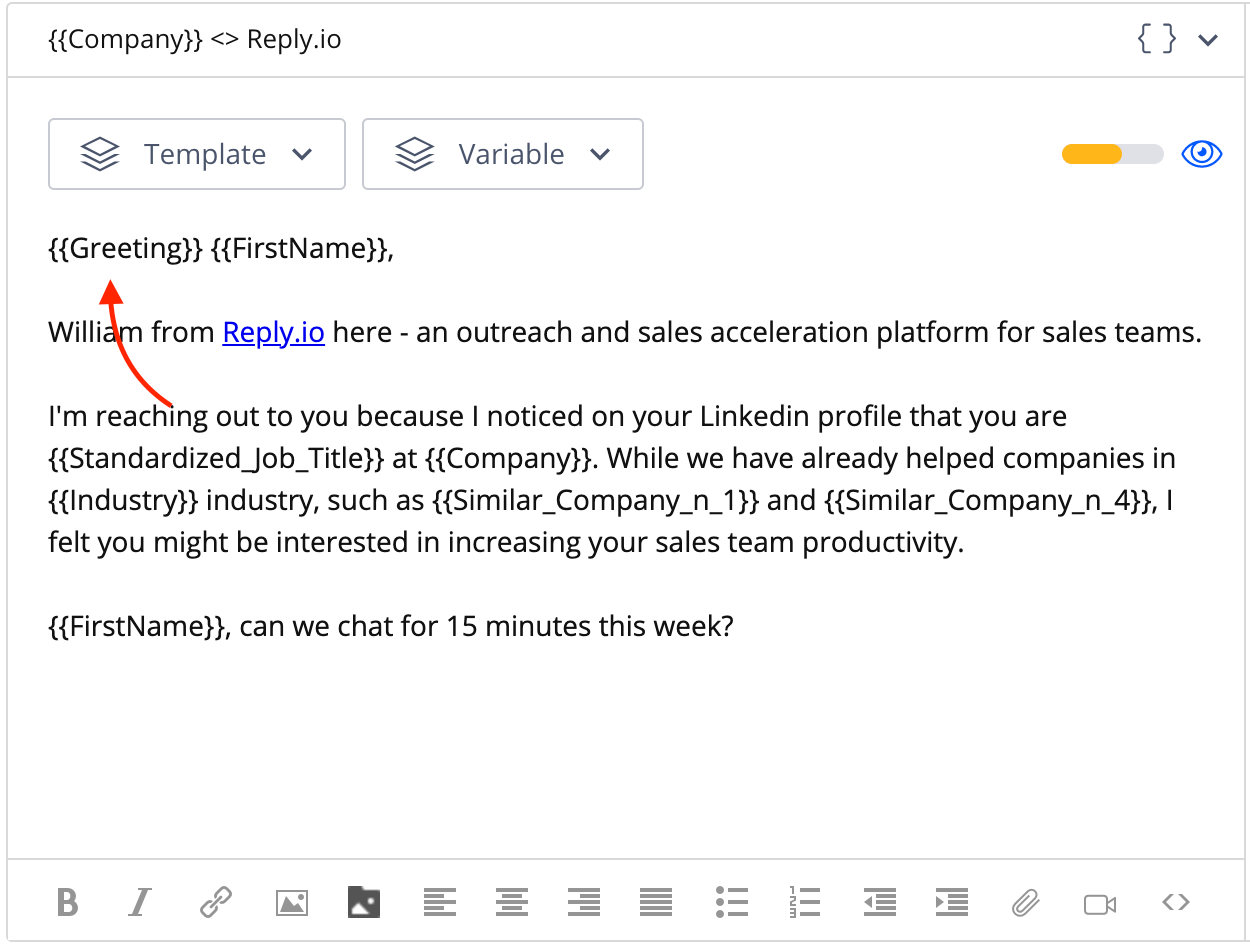
Task: Toggle bold formatting
Action: coord(67,903)
